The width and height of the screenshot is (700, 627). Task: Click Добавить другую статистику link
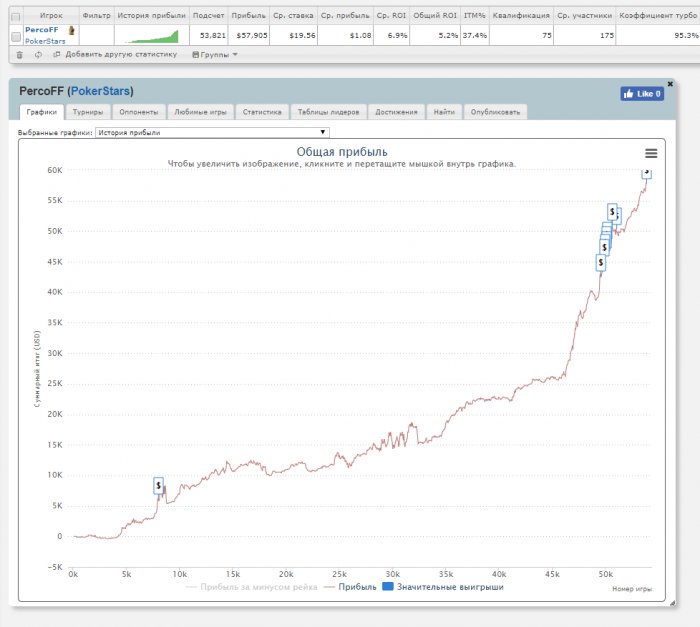pos(114,54)
